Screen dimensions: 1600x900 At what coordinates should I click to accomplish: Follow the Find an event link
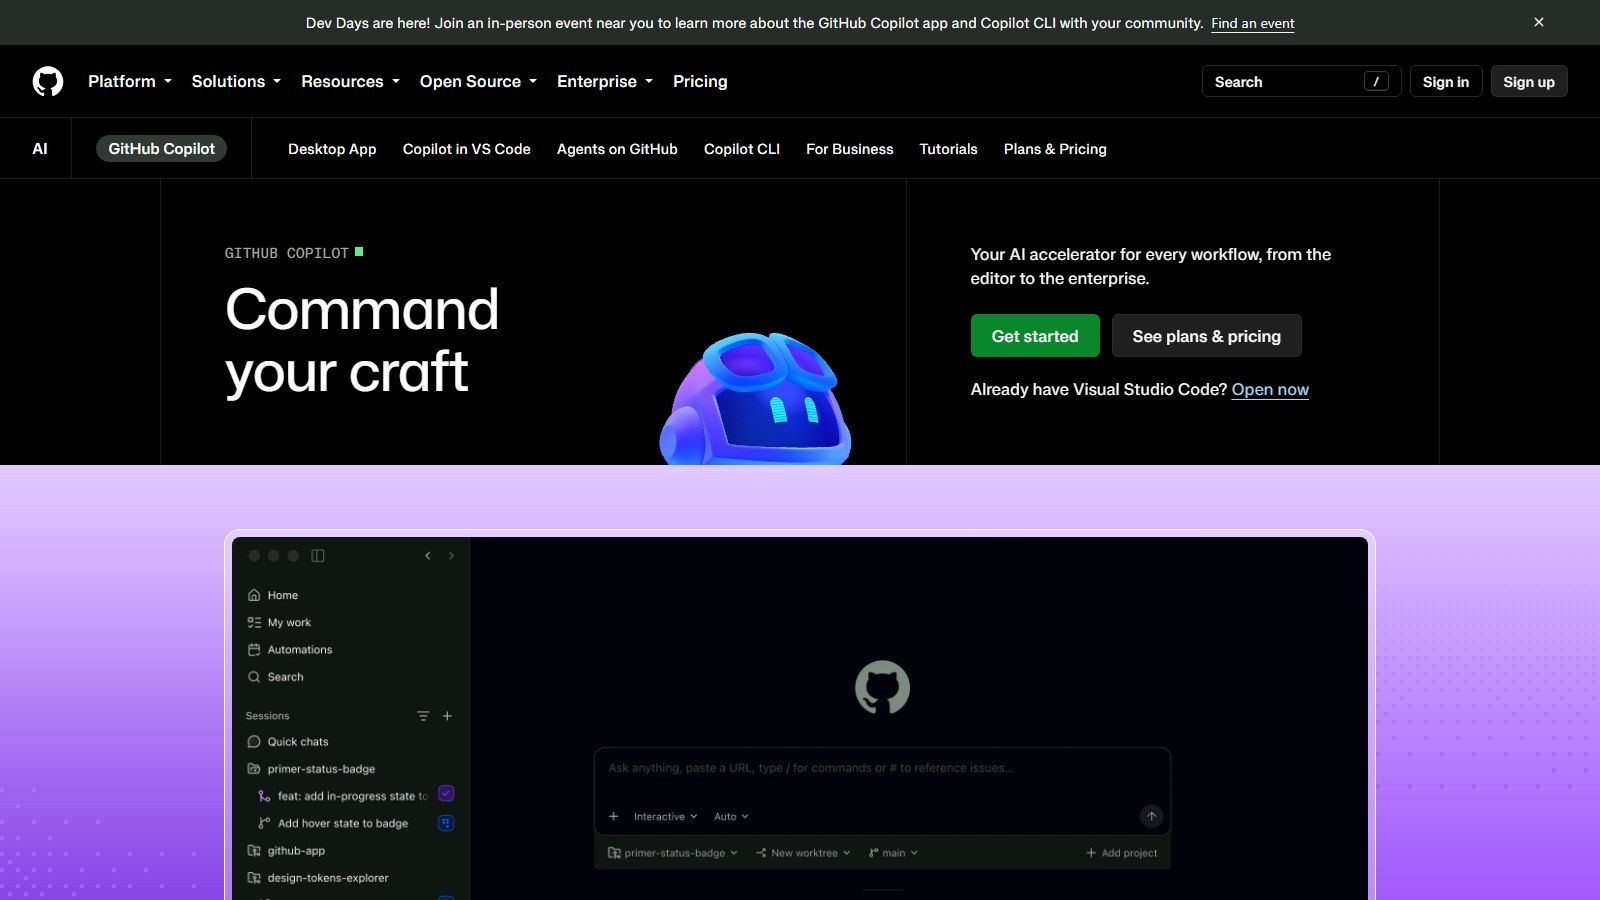tap(1252, 23)
